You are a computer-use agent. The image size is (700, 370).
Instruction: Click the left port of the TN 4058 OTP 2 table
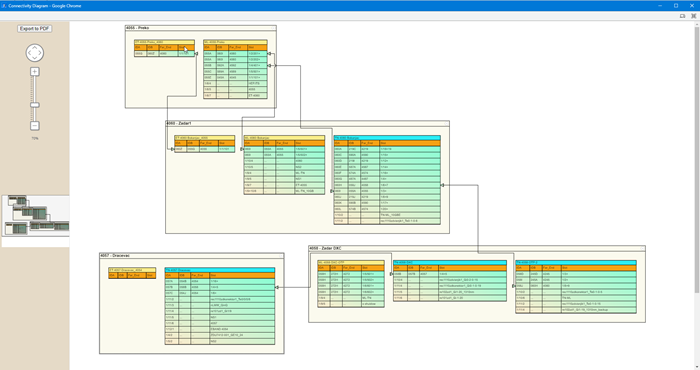[514, 286]
